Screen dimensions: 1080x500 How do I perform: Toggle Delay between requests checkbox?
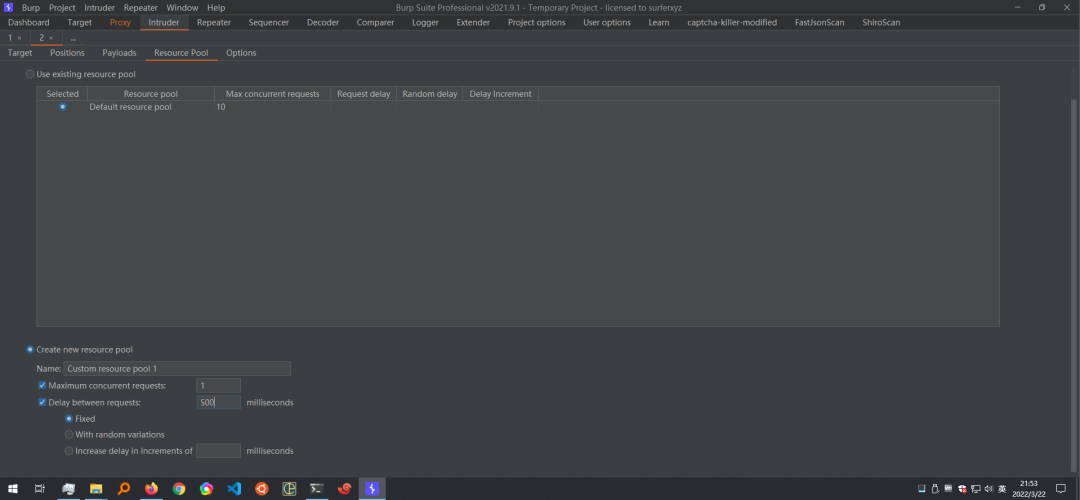pyautogui.click(x=42, y=402)
